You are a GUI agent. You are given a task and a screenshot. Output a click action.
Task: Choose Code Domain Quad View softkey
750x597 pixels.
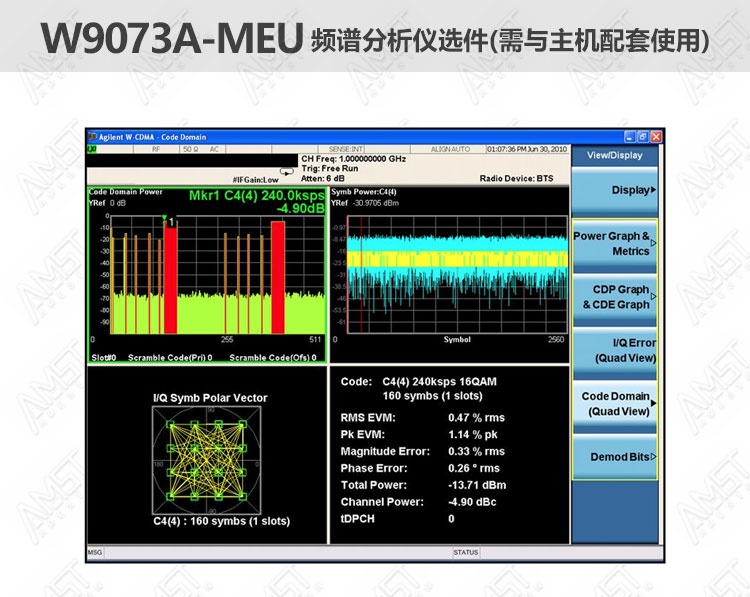[x=615, y=405]
